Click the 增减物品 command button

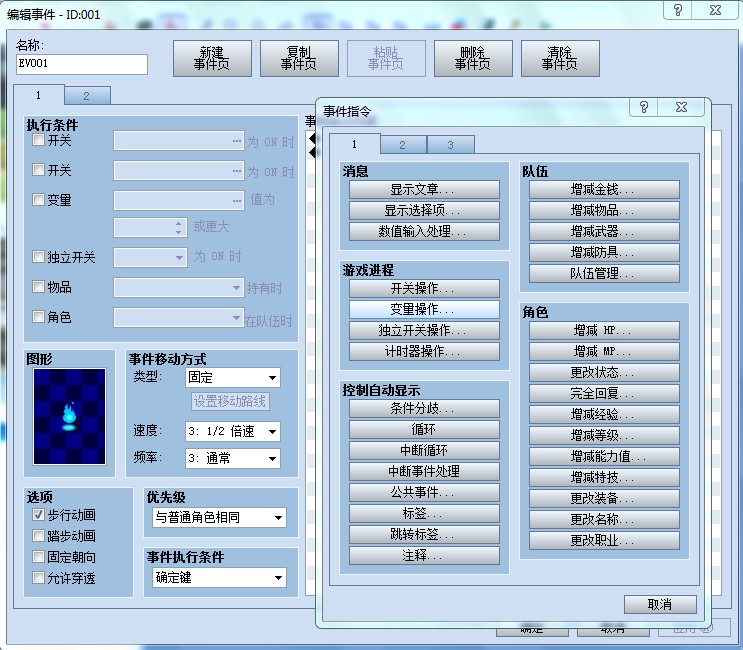tap(604, 210)
